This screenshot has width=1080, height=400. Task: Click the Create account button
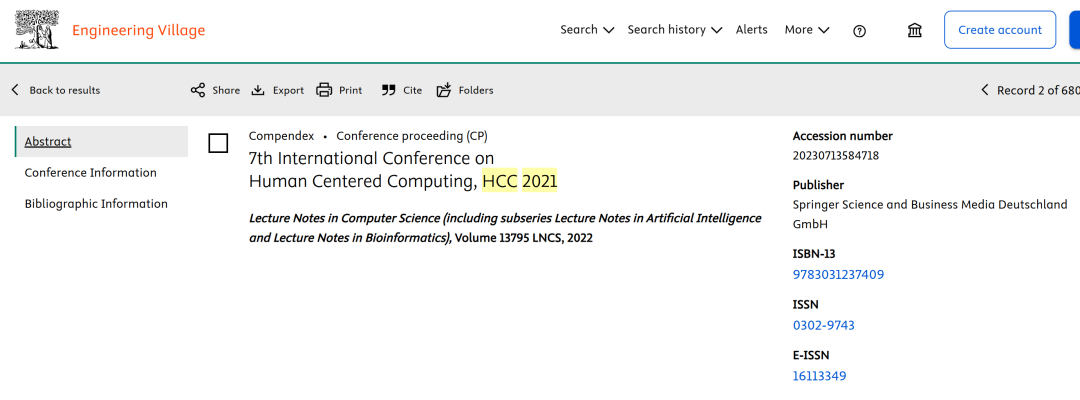pyautogui.click(x=999, y=30)
